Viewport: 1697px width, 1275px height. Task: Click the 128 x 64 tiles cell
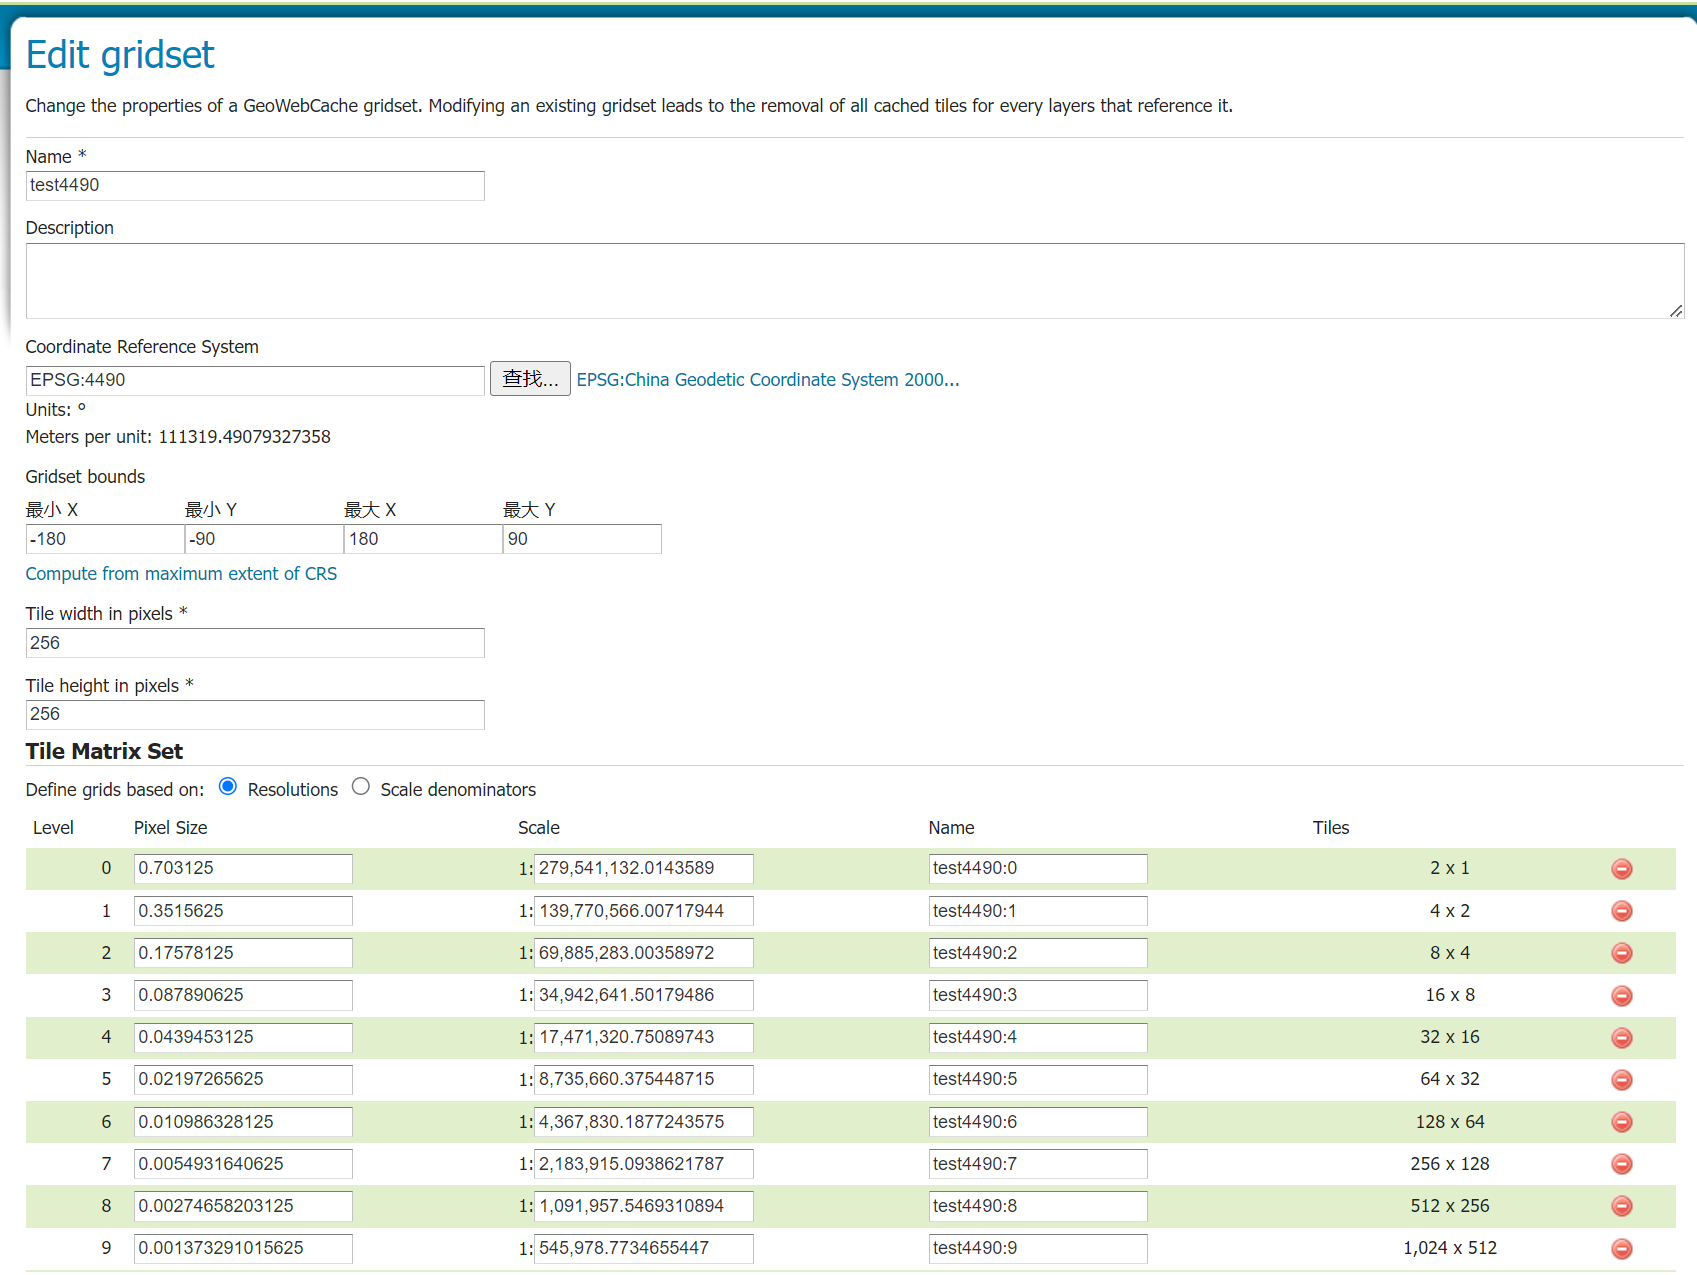point(1450,1122)
